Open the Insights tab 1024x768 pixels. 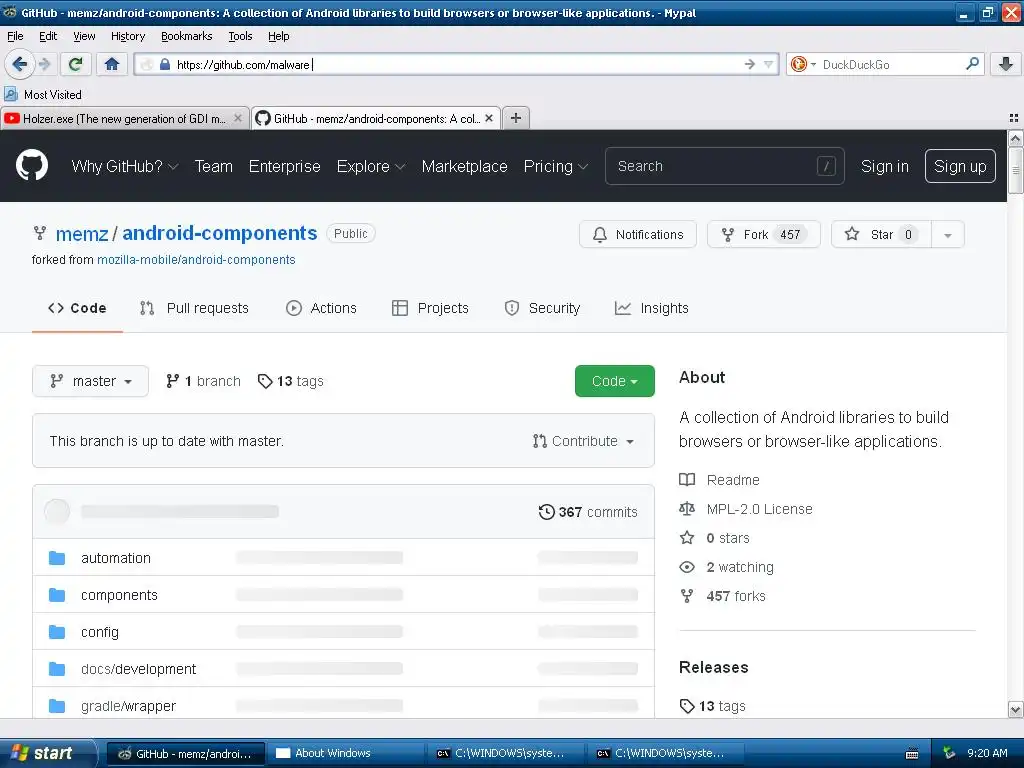click(652, 308)
